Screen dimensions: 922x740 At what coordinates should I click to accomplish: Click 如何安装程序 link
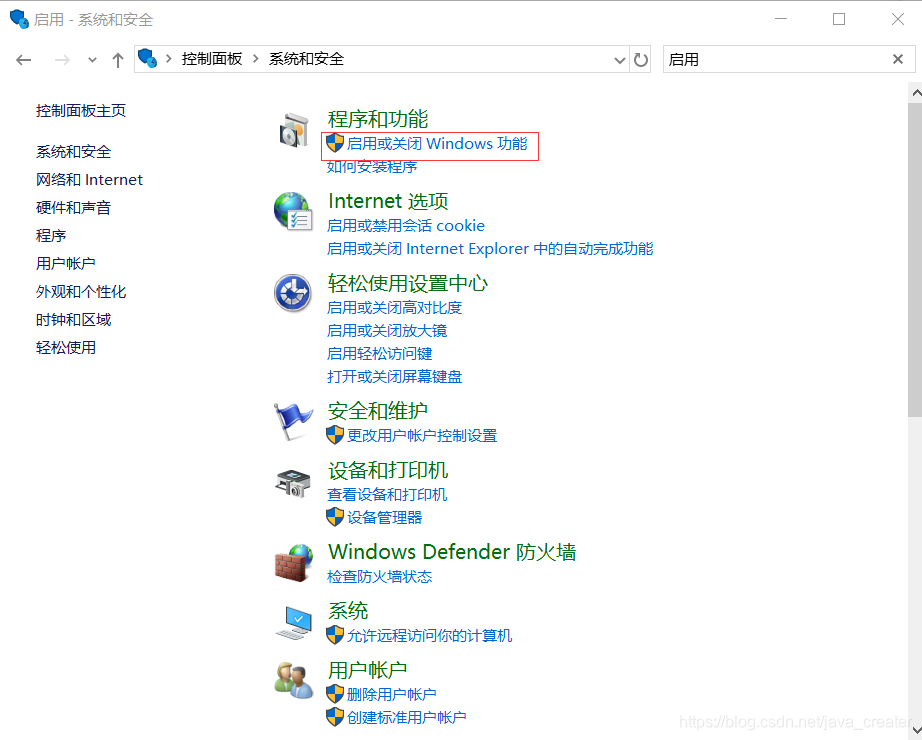pos(372,166)
